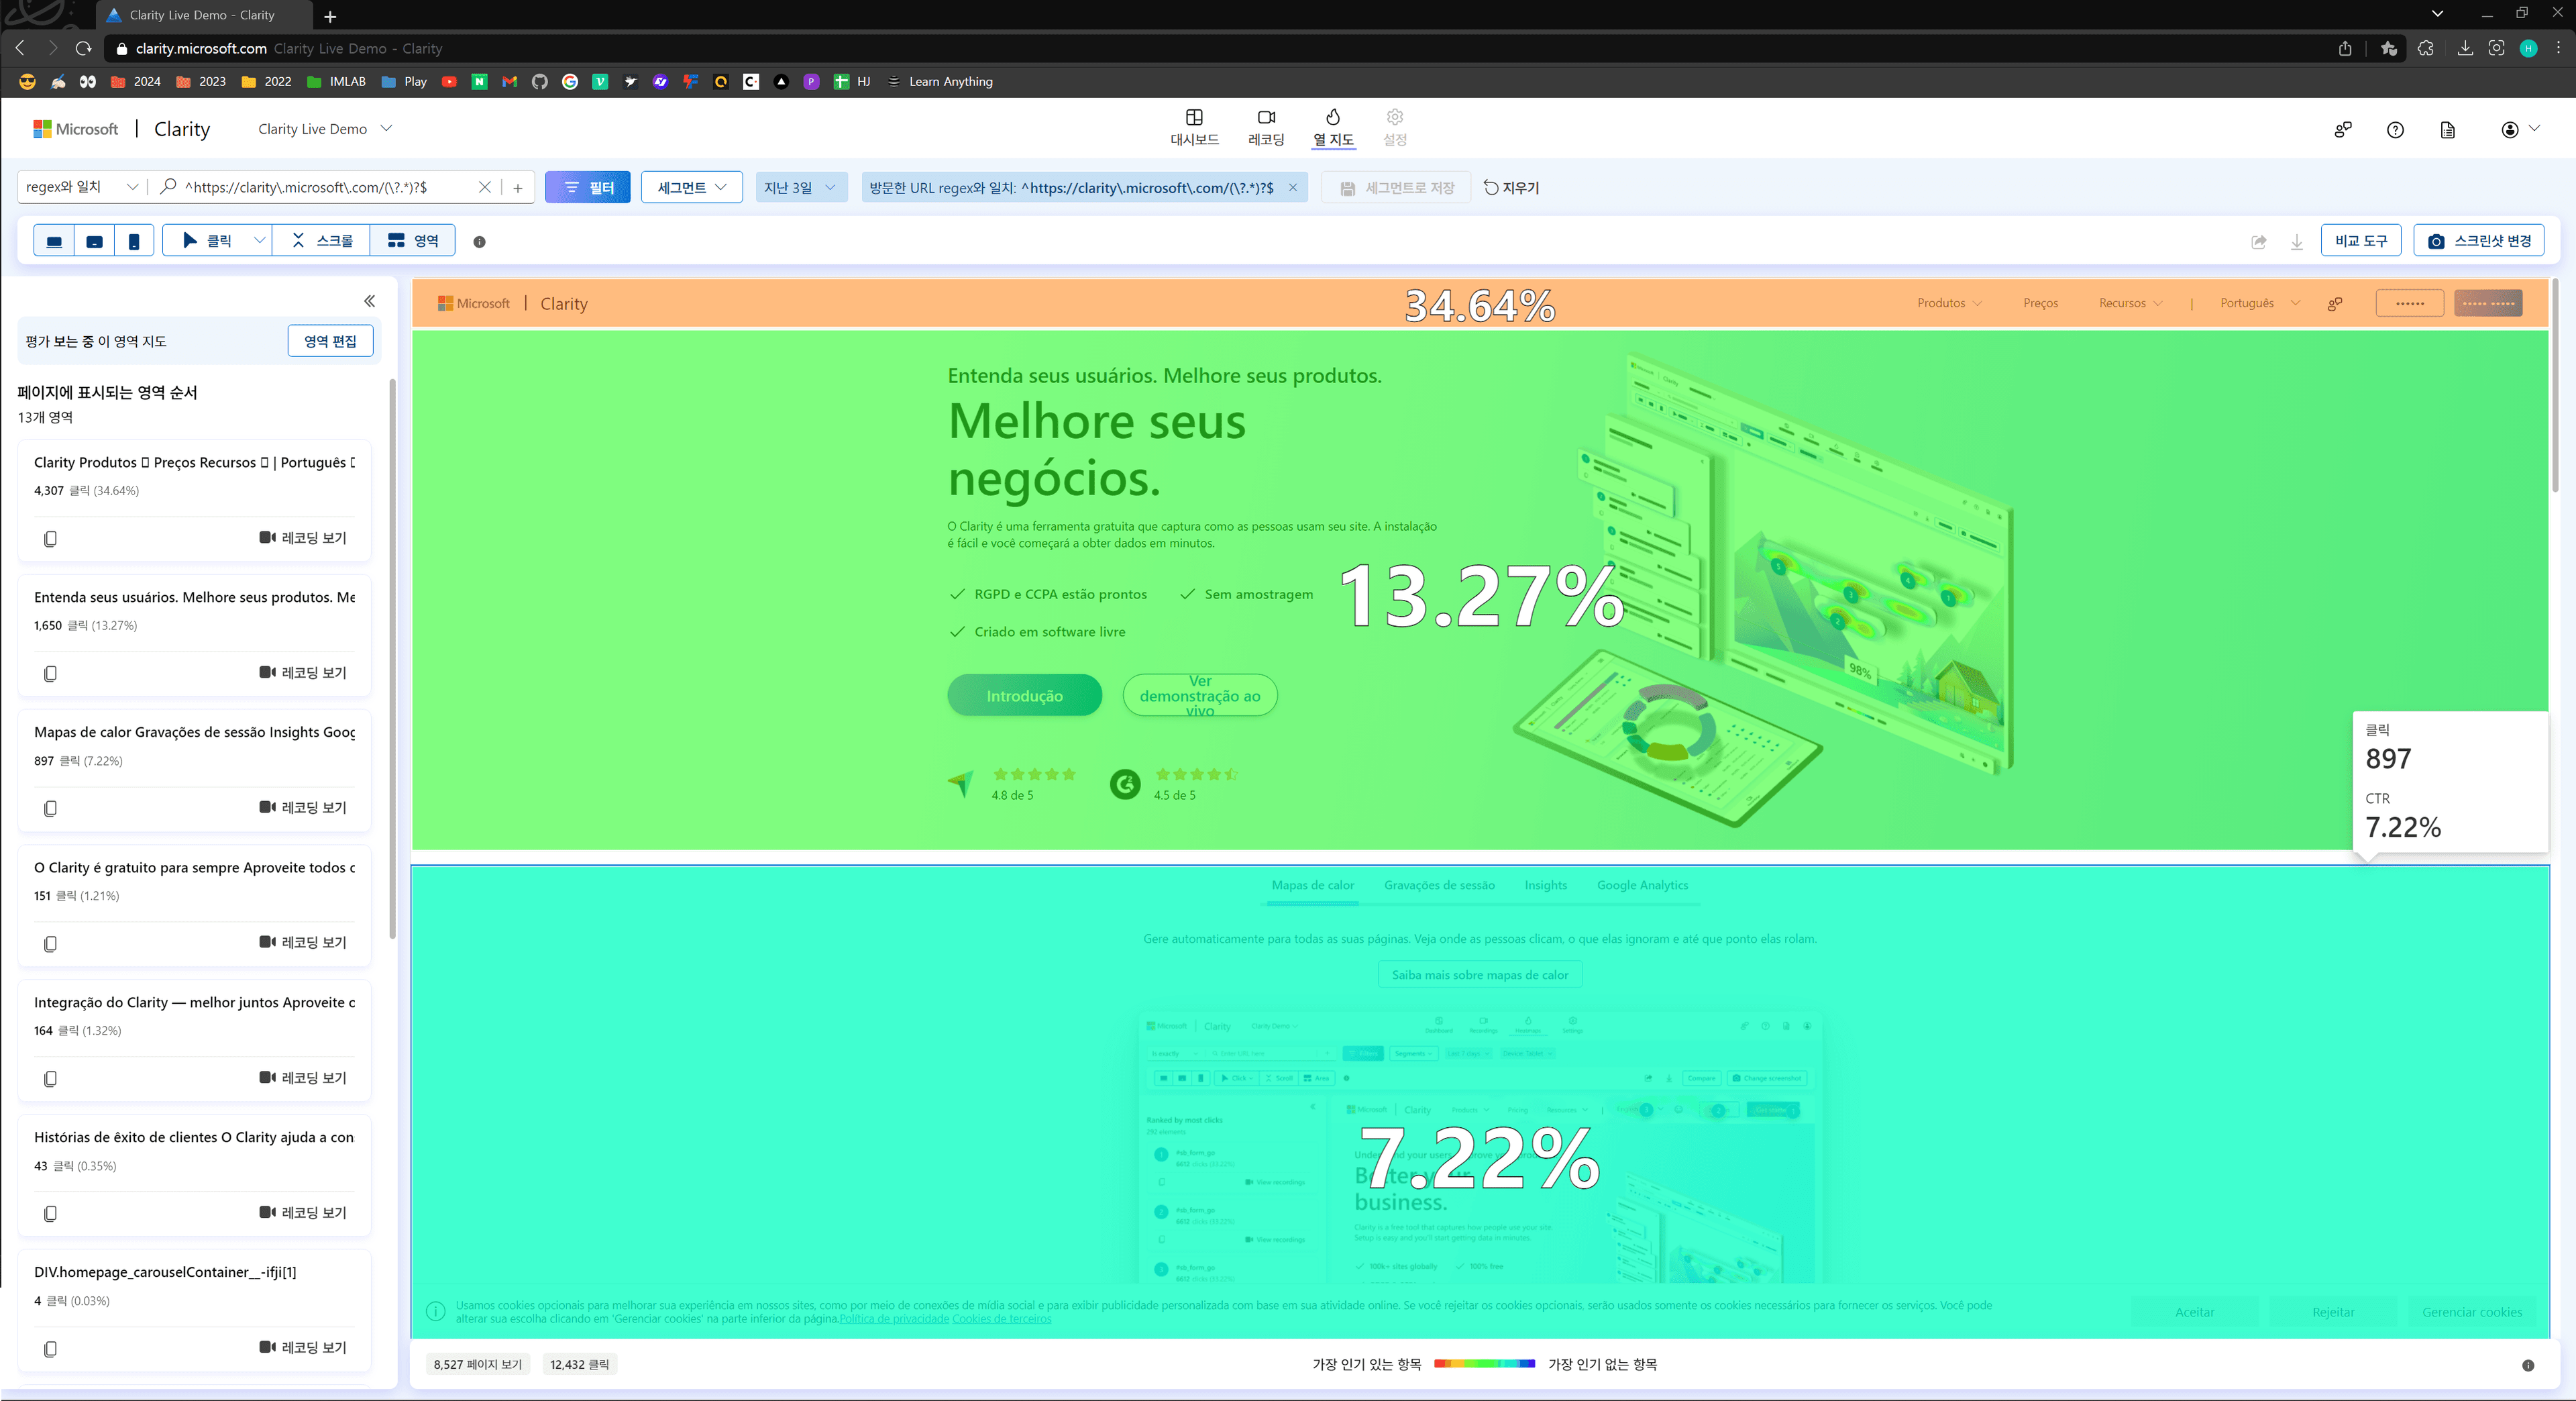Switch to tablet device view
The height and width of the screenshot is (1401, 2576).
tap(94, 241)
